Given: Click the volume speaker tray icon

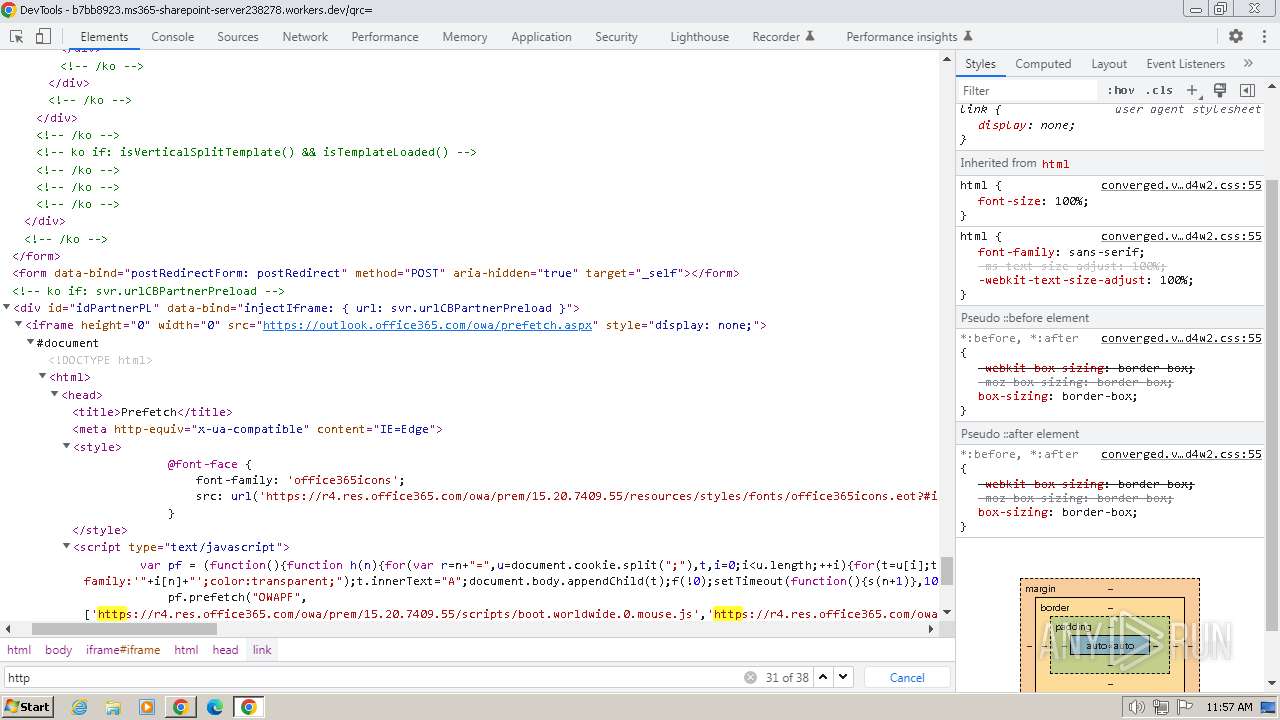Looking at the screenshot, I should (x=1136, y=707).
